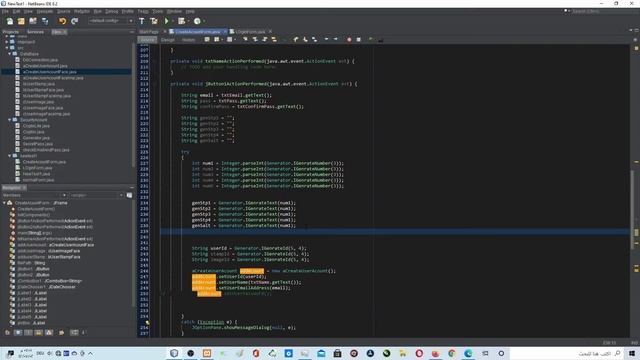The height and width of the screenshot is (360, 640).
Task: Click the New Project toolbar icon
Action: click(x=21, y=21)
